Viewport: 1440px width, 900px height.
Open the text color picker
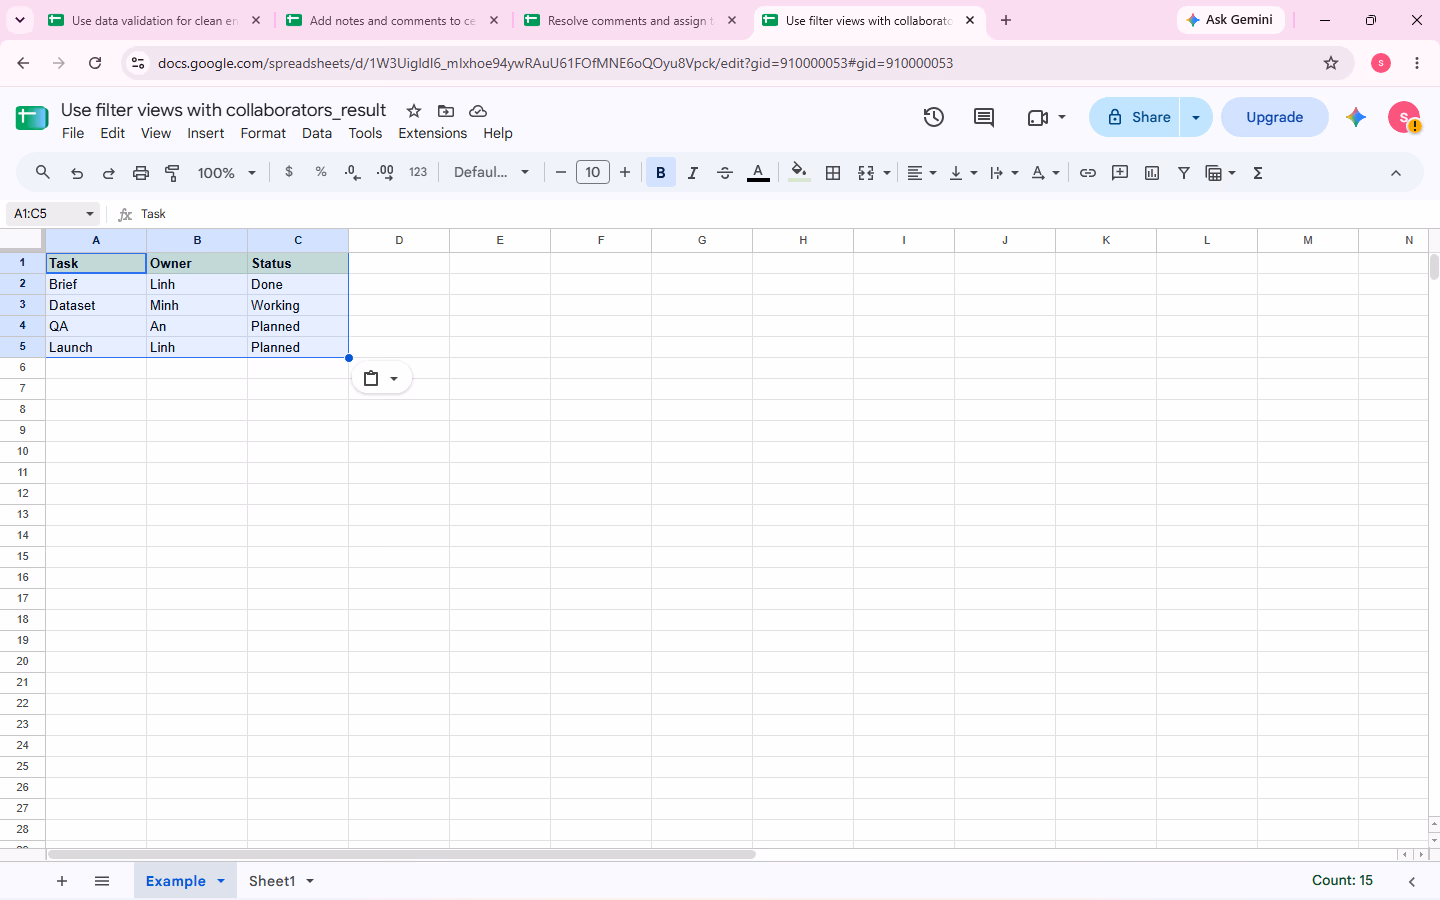(759, 173)
